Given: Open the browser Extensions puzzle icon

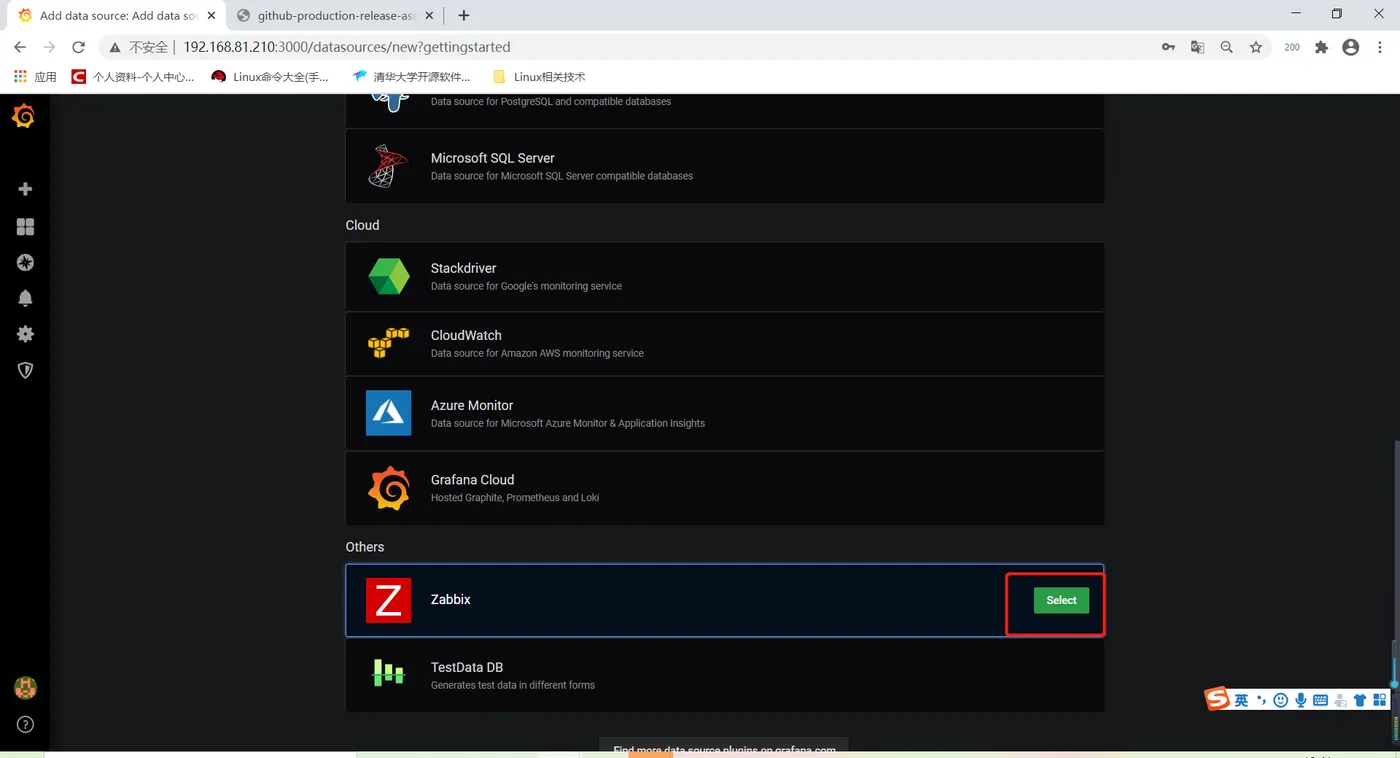Looking at the screenshot, I should (1321, 47).
